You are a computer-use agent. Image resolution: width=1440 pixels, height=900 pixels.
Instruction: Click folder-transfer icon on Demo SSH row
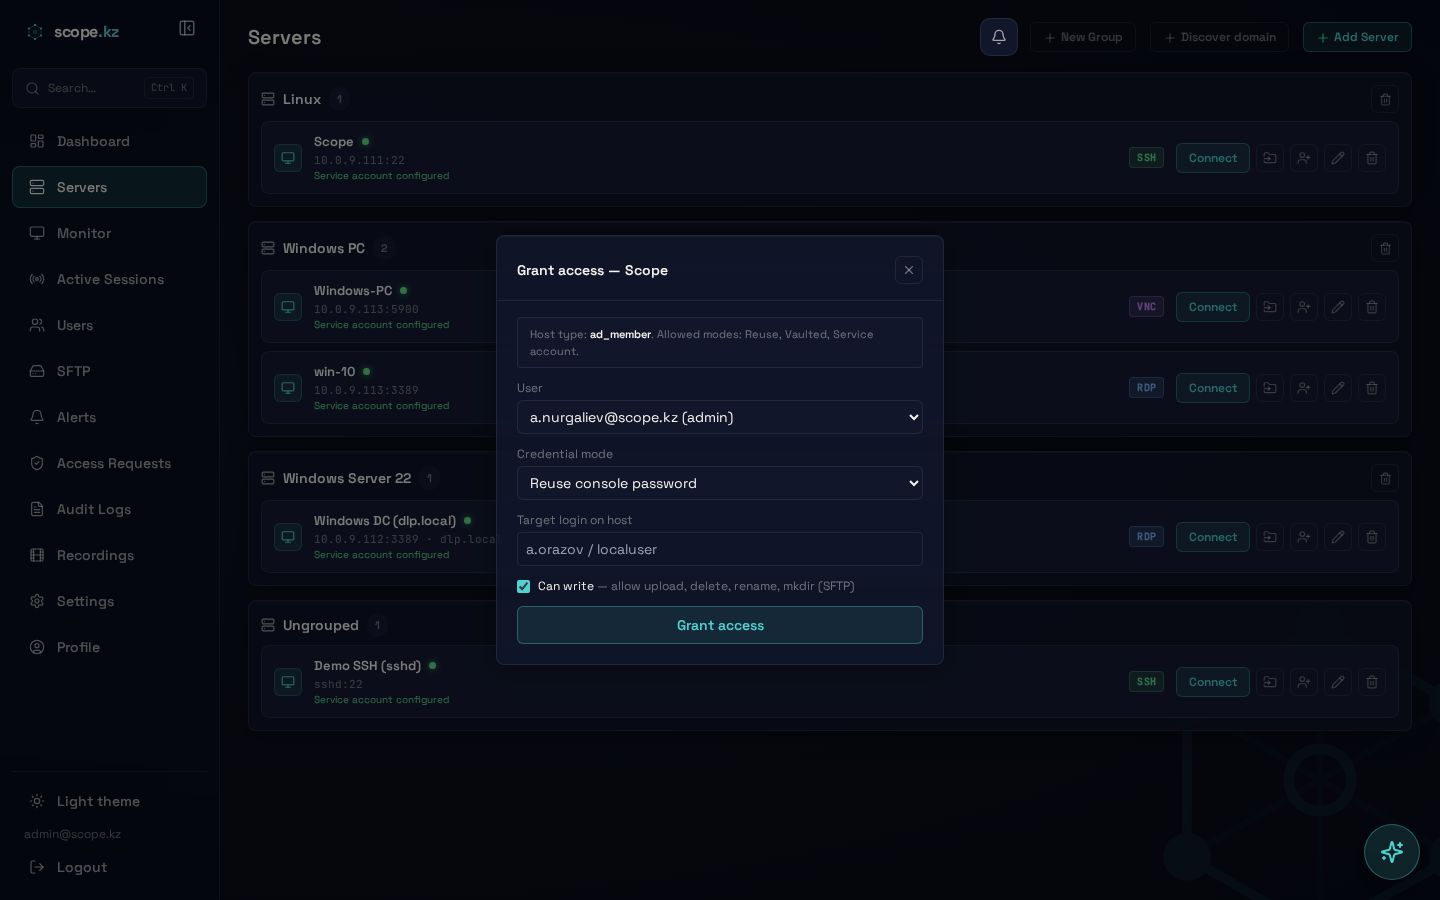1270,682
